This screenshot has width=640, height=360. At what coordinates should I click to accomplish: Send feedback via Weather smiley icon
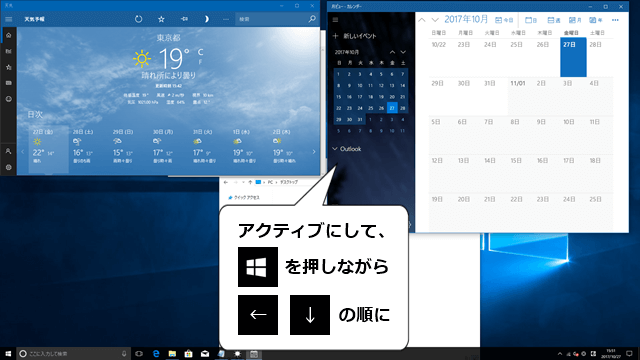pyautogui.click(x=9, y=99)
